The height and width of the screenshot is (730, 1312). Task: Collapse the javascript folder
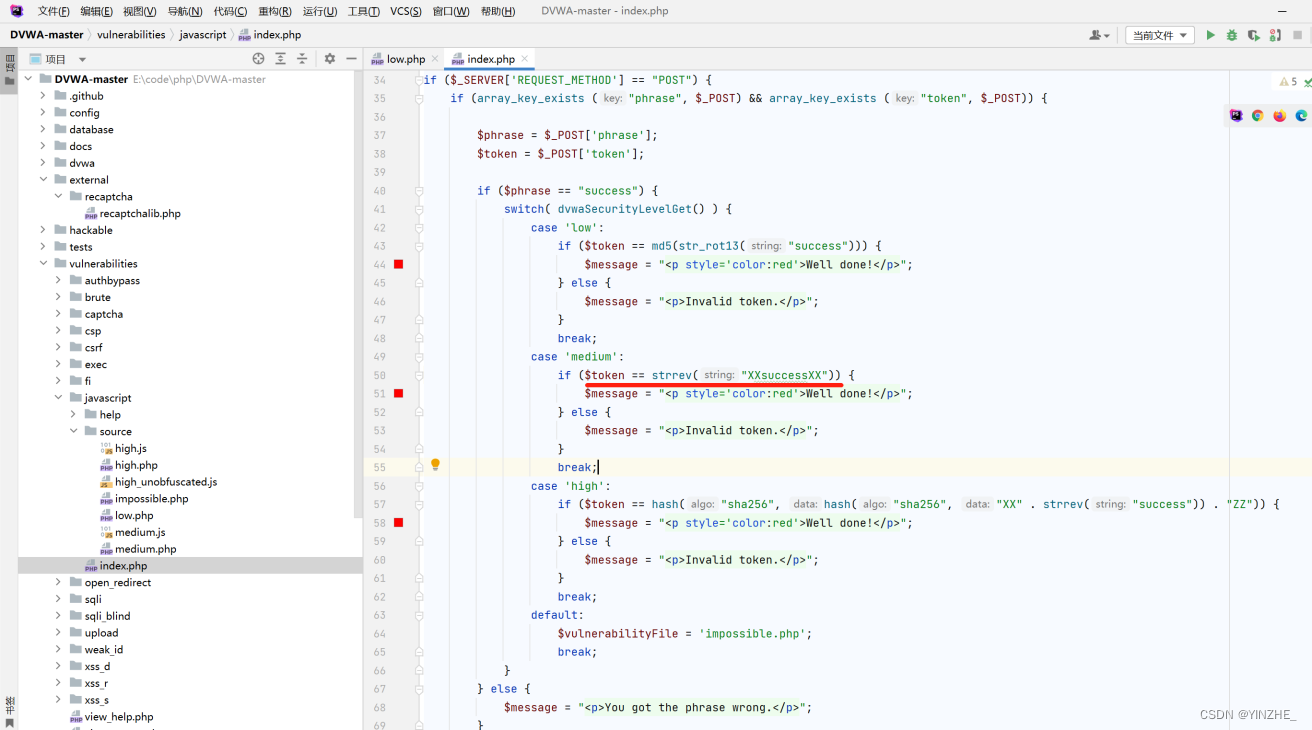[x=58, y=398]
